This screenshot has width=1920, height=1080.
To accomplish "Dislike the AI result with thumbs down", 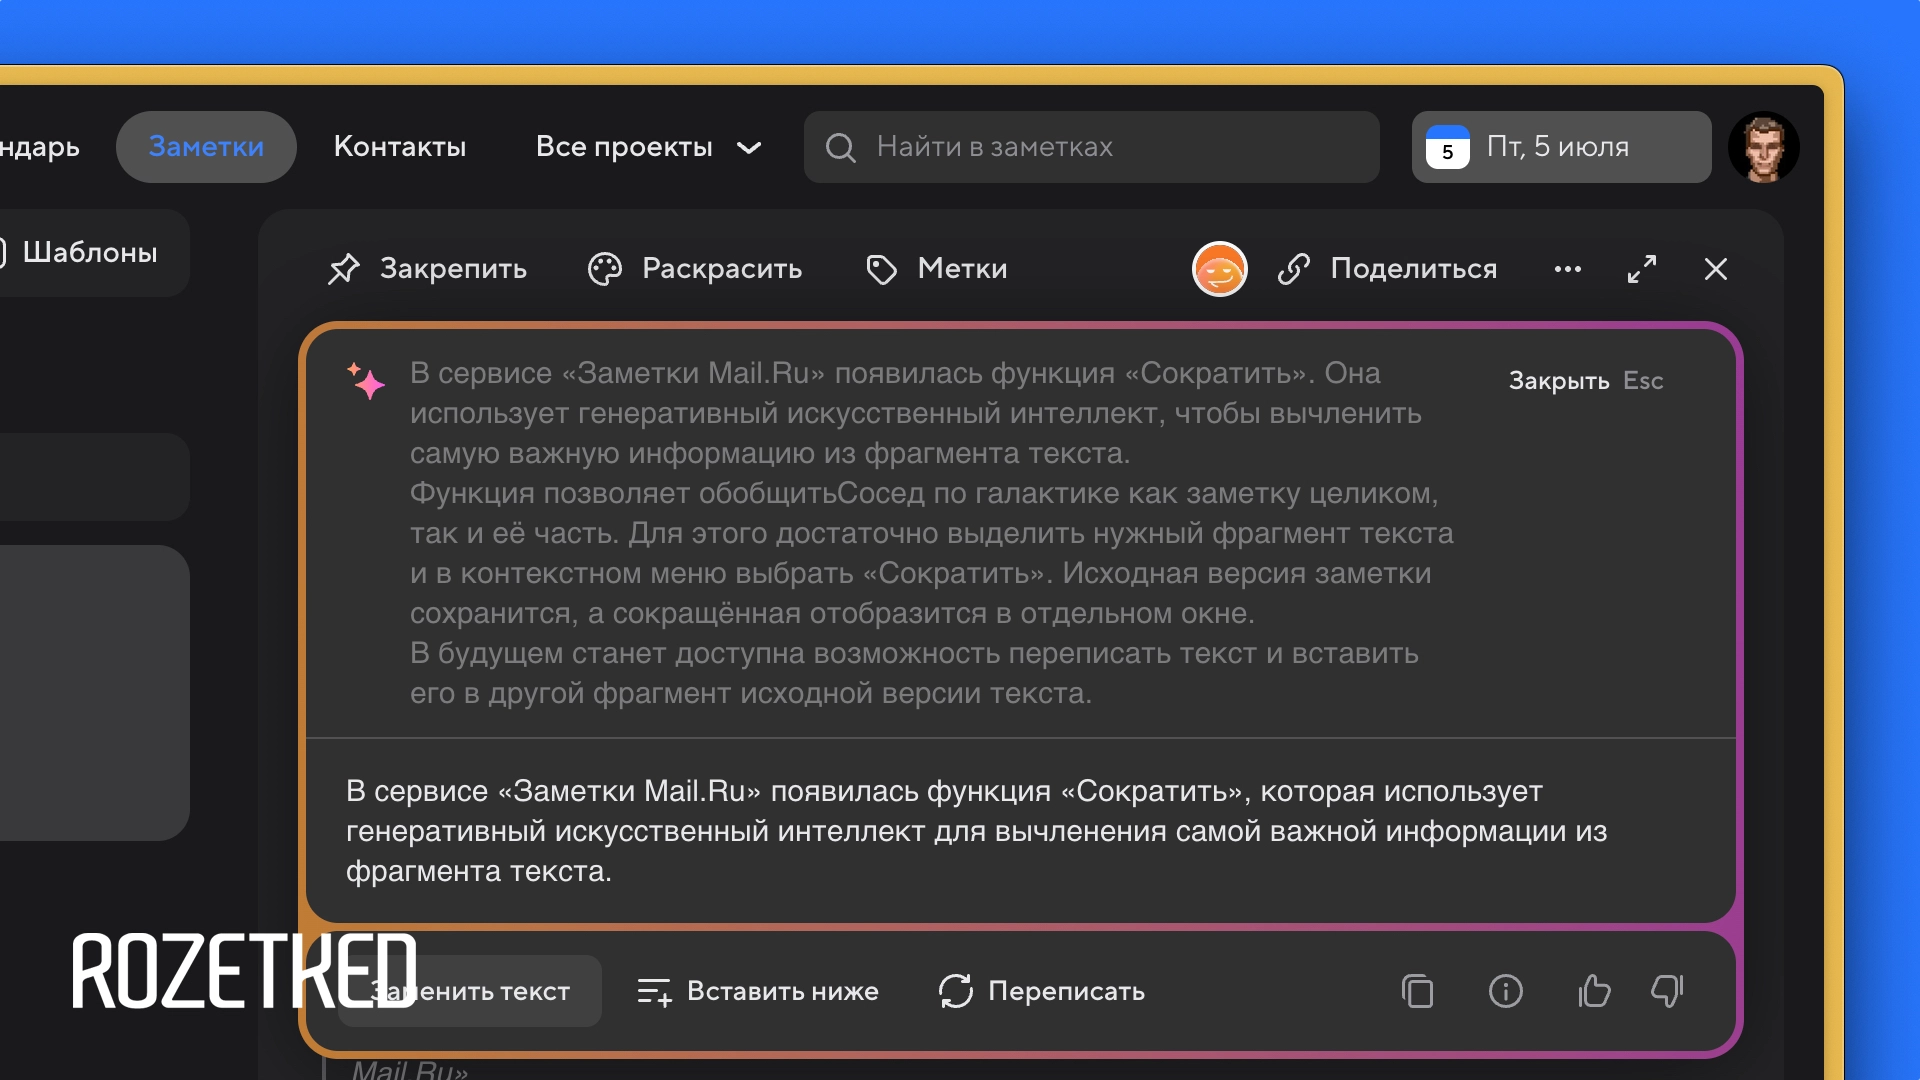I will coord(1667,991).
